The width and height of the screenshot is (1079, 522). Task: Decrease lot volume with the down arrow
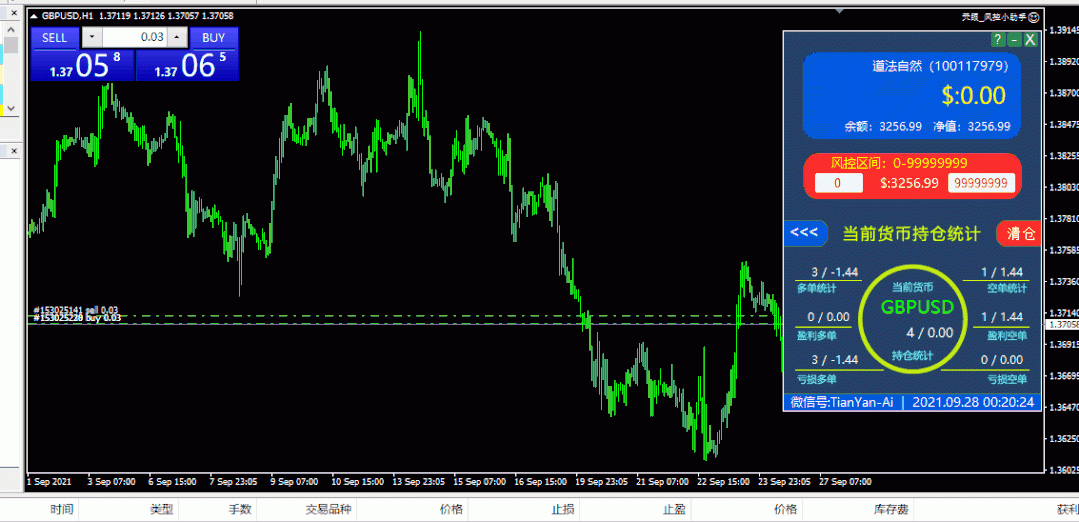pos(91,37)
